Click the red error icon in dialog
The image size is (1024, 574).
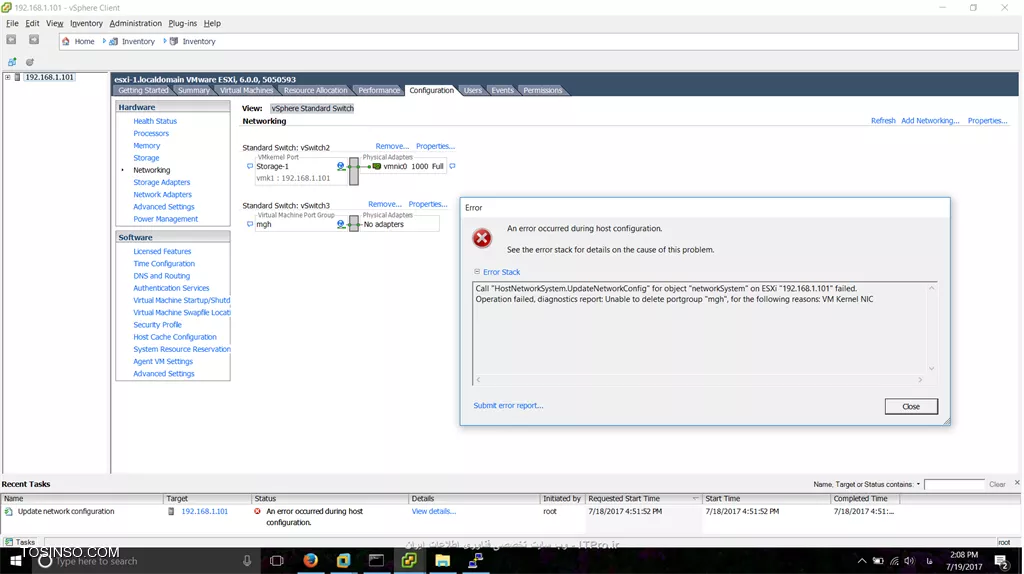[482, 238]
